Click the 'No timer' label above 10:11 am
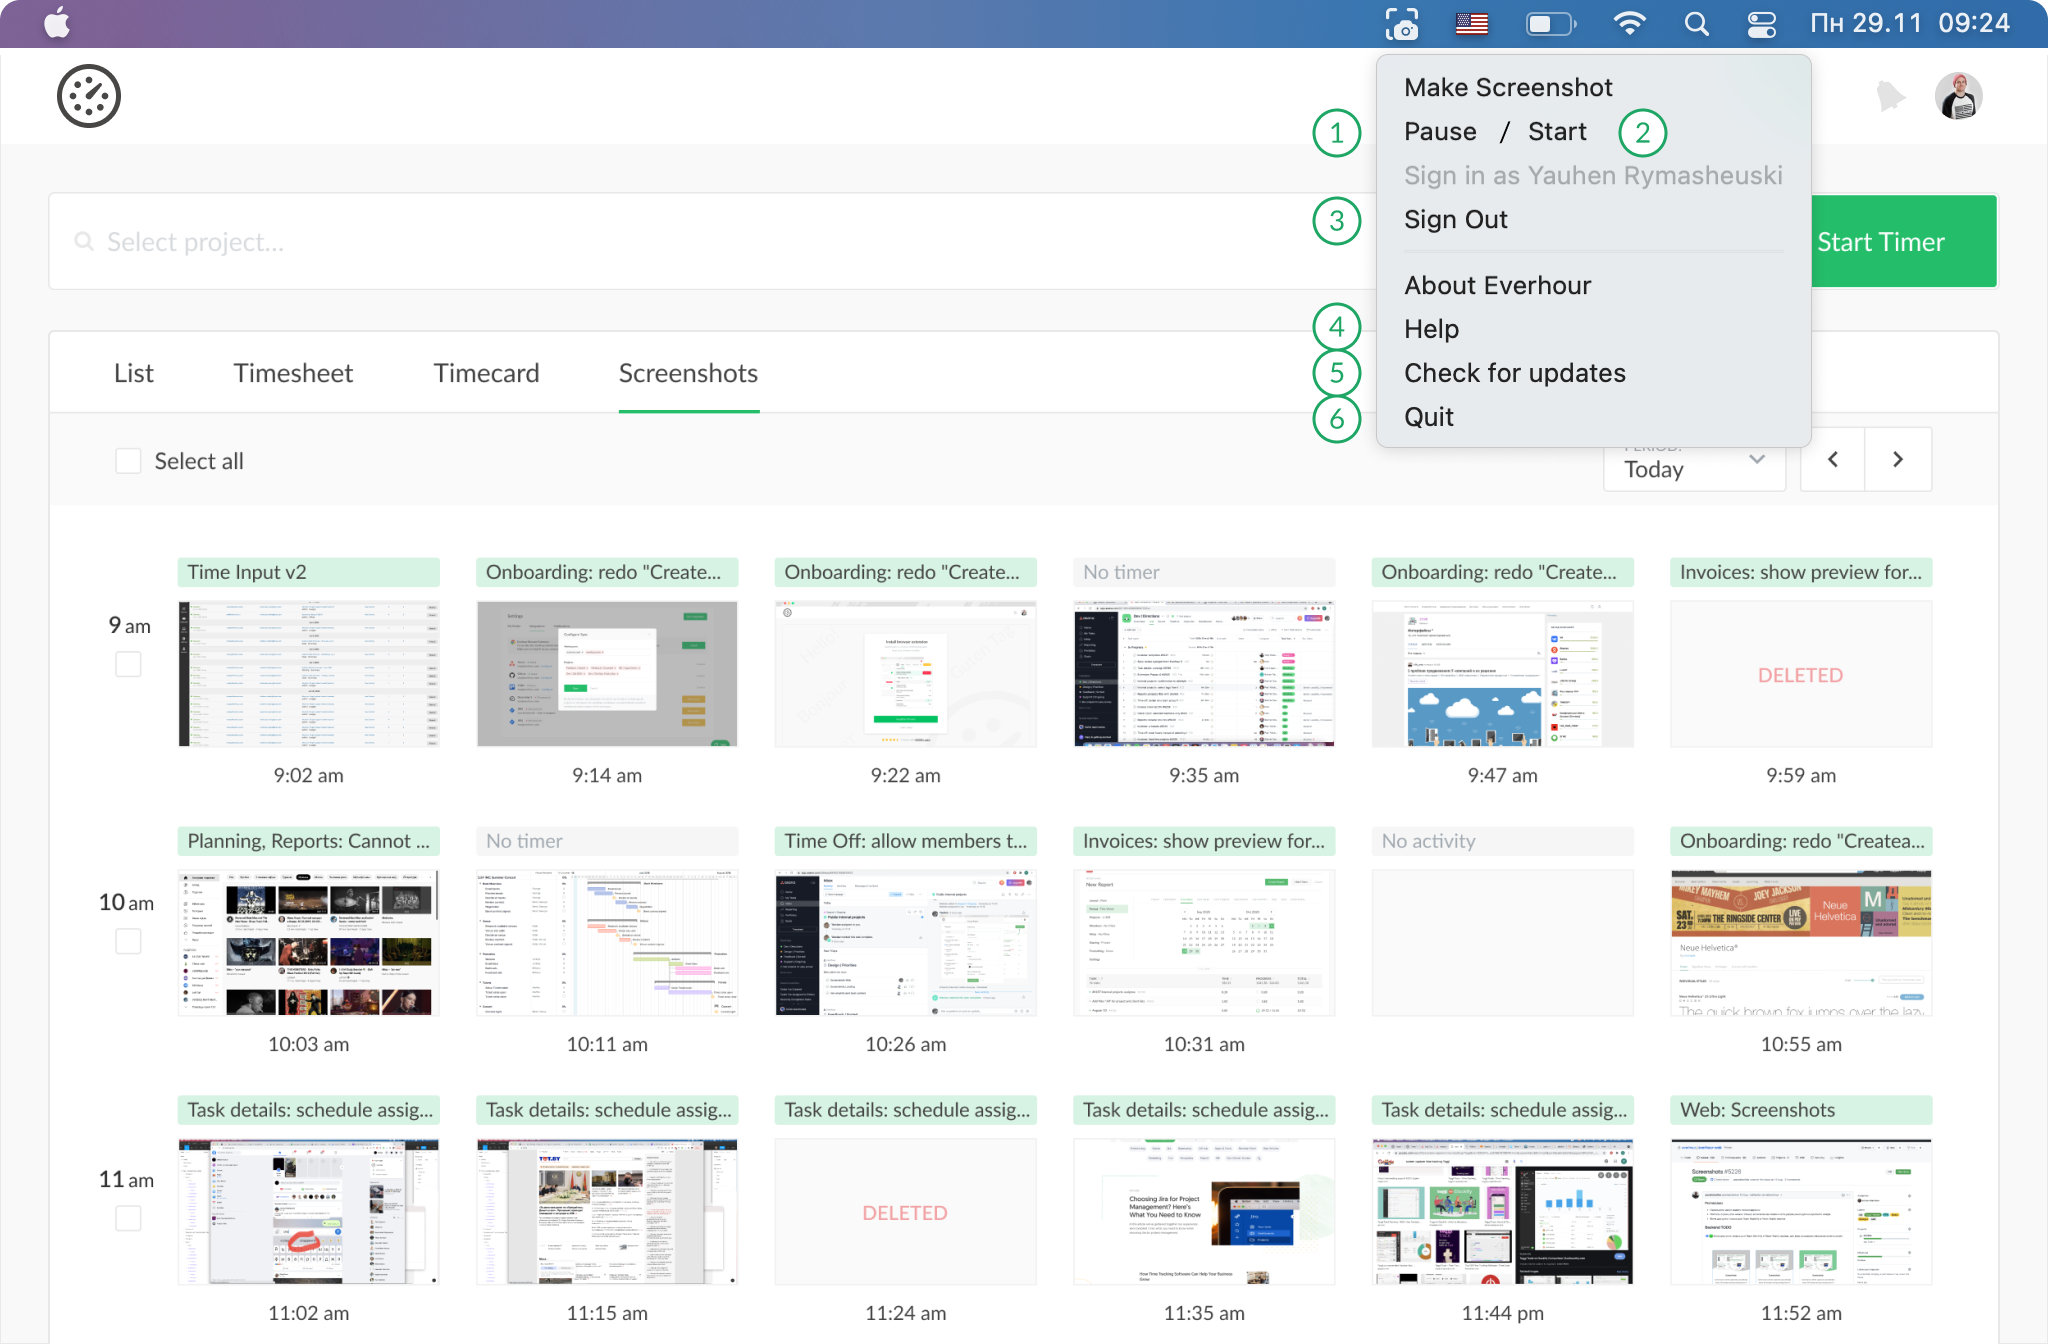 coord(607,841)
